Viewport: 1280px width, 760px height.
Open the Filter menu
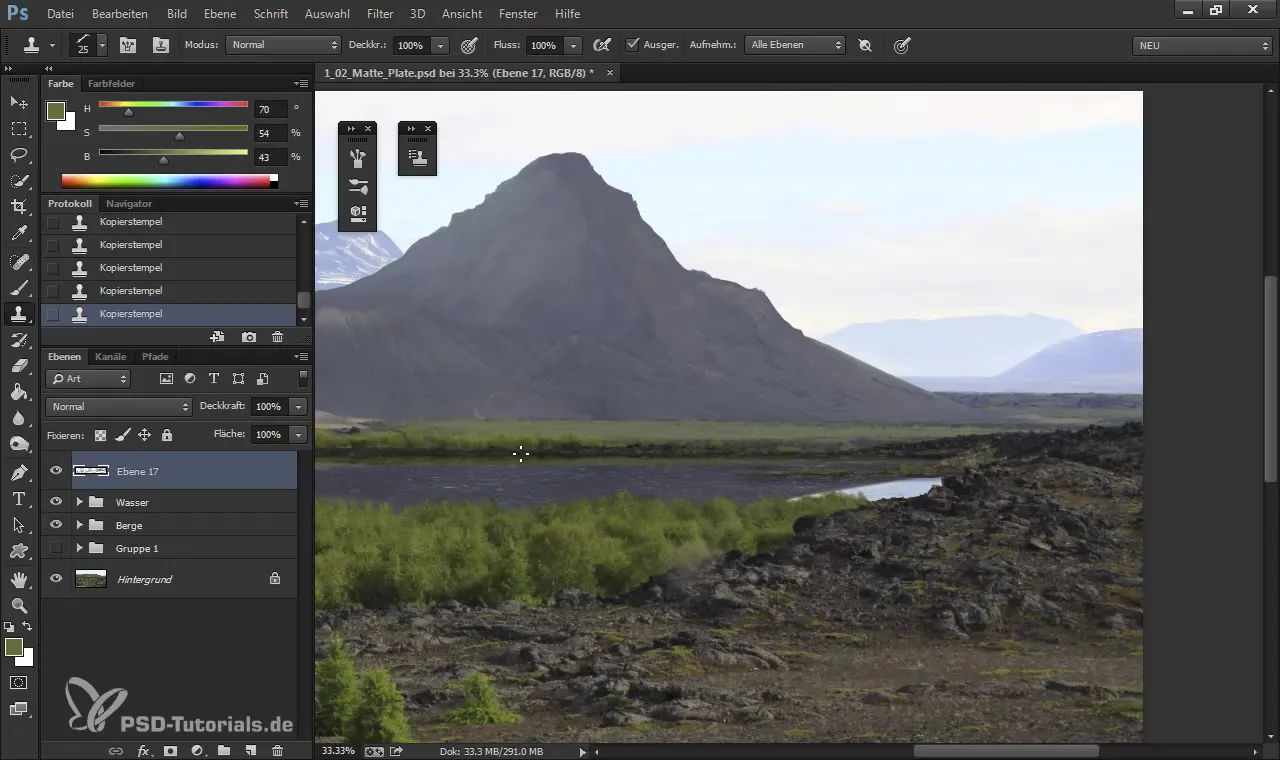(380, 14)
